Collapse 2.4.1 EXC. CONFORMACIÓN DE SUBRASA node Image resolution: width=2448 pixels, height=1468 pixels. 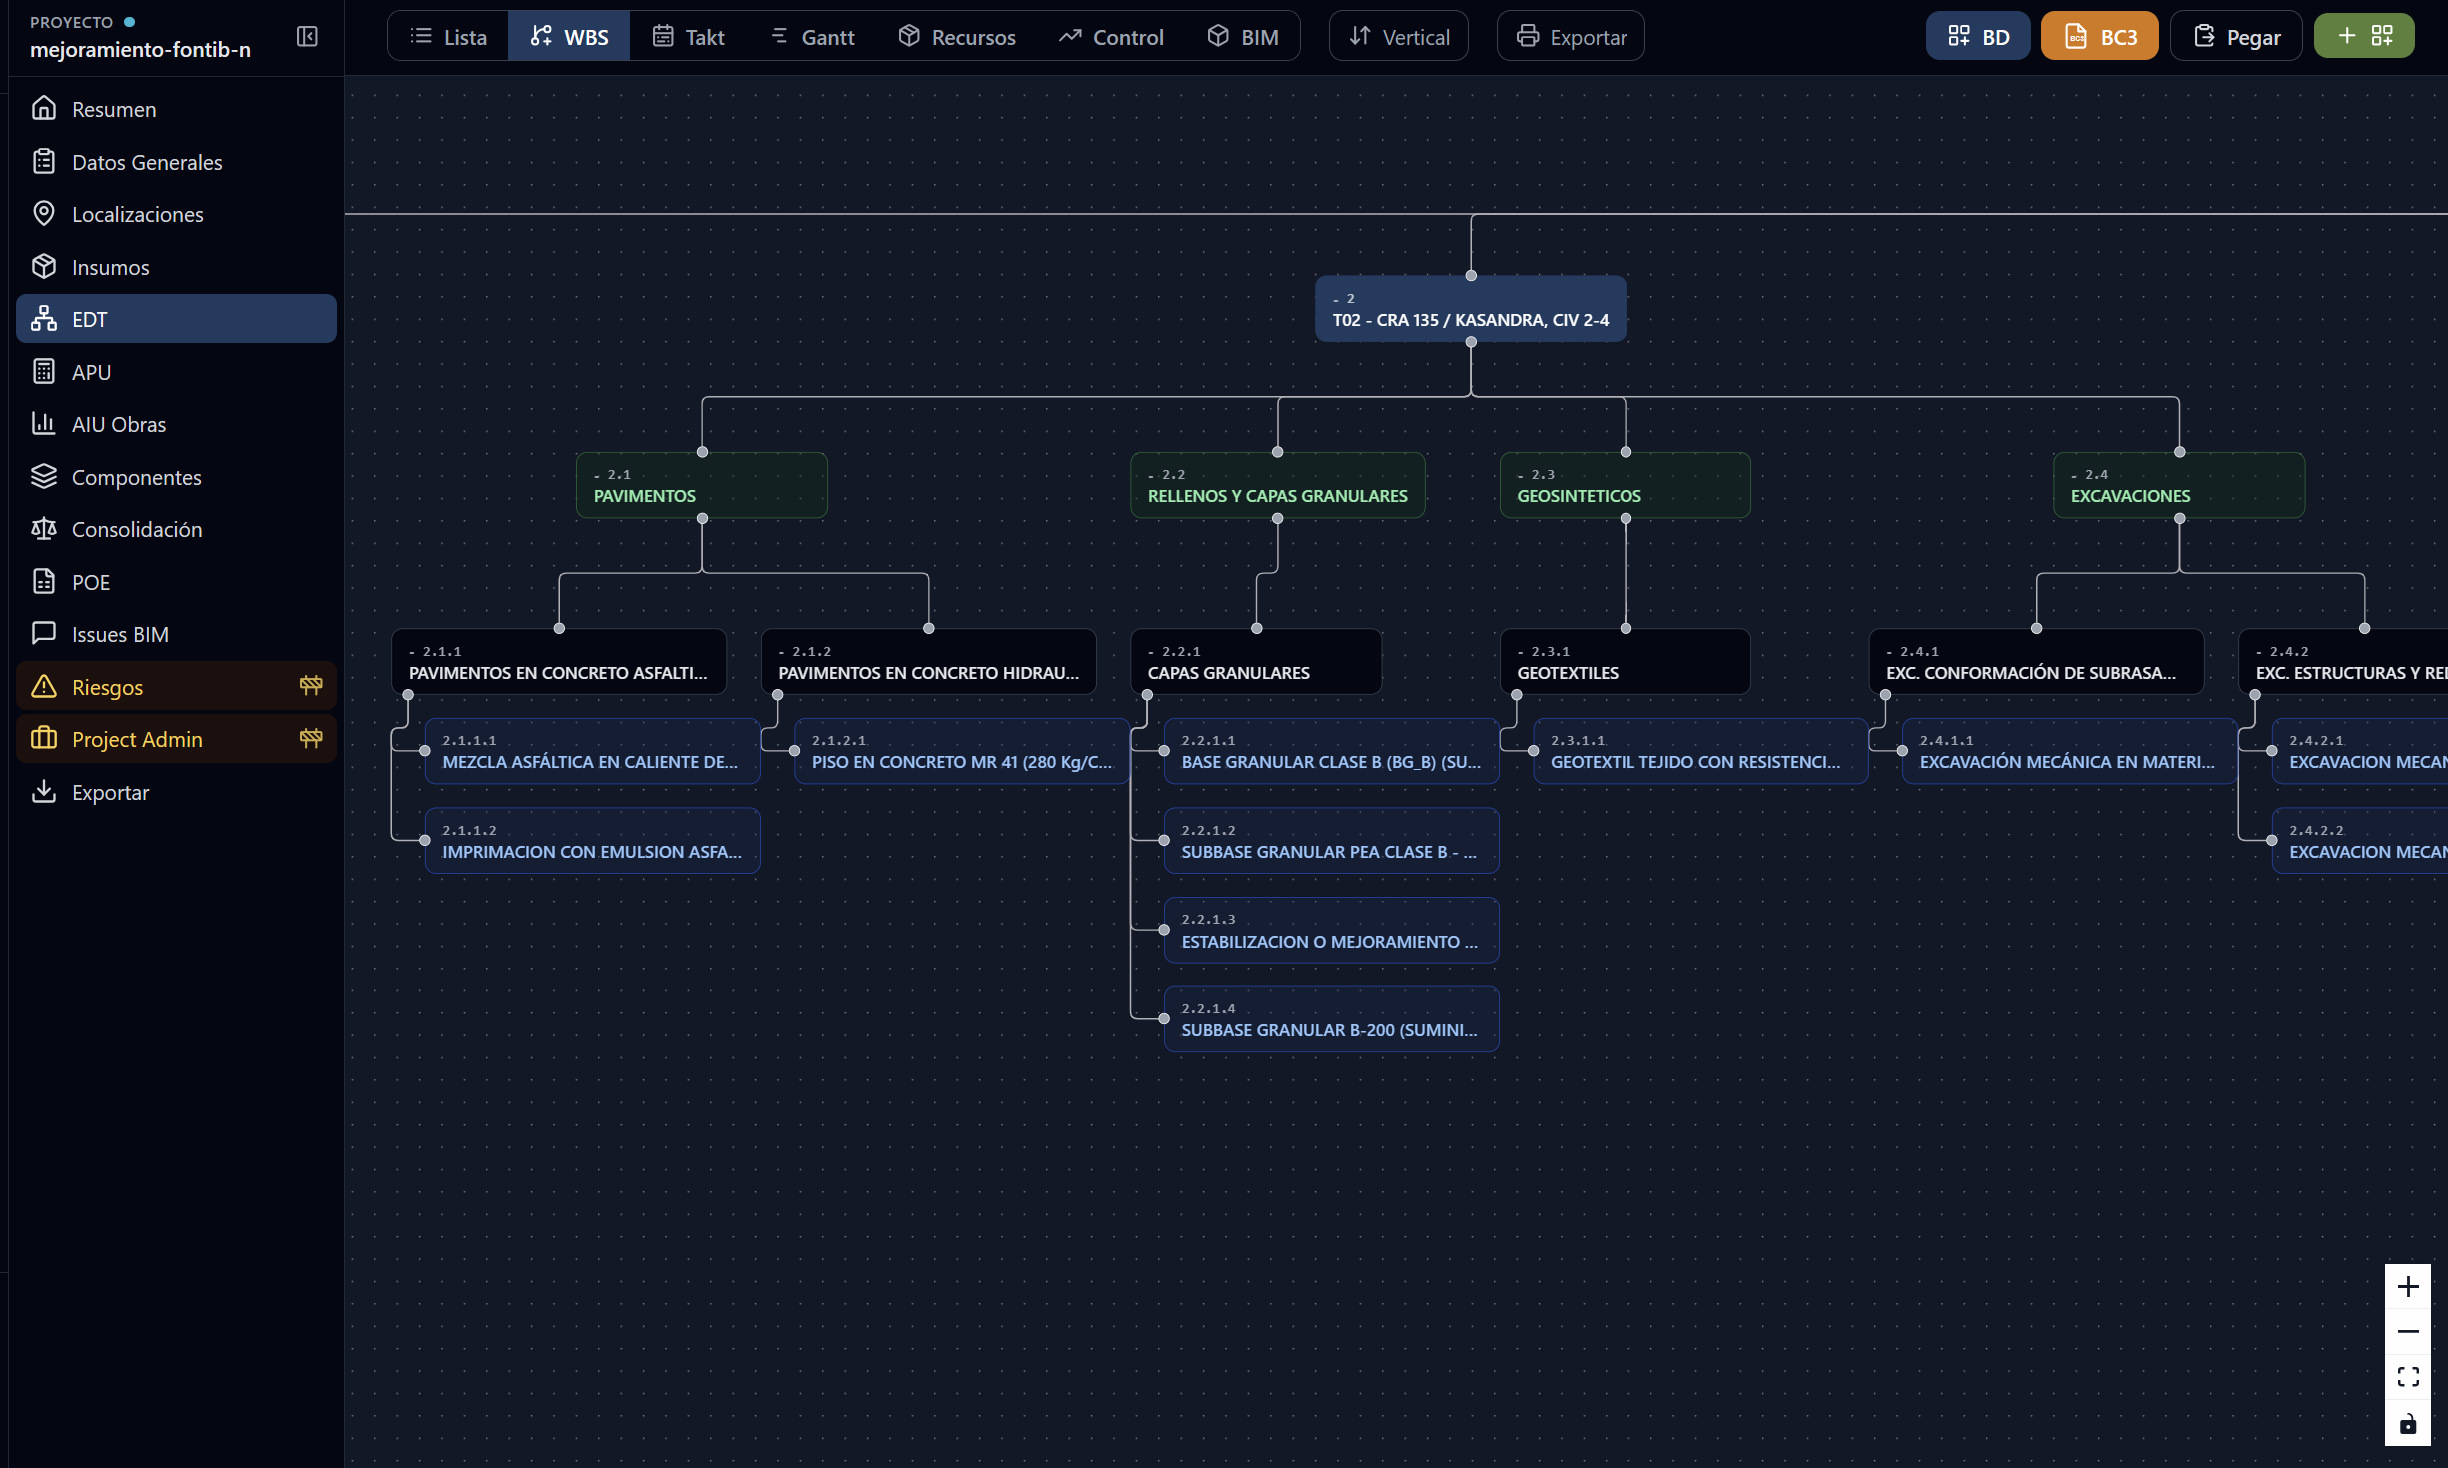1890,652
